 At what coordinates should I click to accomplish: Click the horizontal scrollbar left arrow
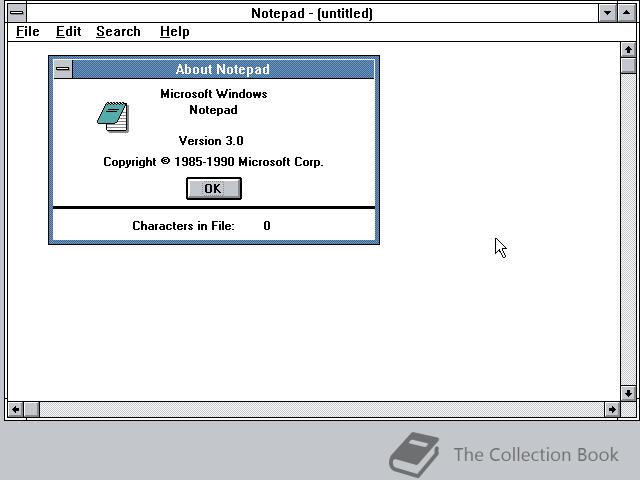click(16, 409)
